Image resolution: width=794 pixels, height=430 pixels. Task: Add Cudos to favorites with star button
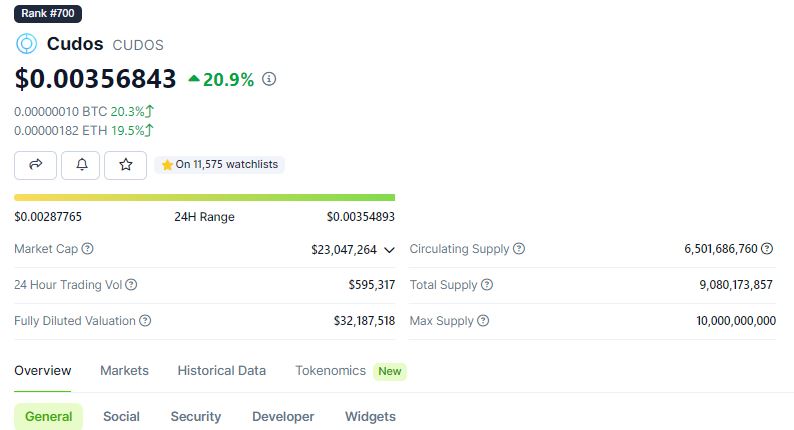point(126,165)
